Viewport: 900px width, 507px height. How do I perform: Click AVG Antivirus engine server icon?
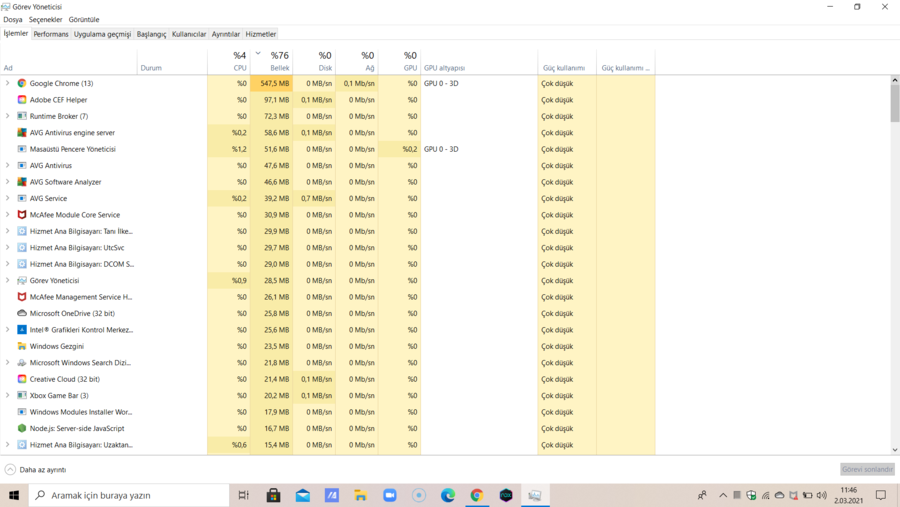pyautogui.click(x=22, y=133)
